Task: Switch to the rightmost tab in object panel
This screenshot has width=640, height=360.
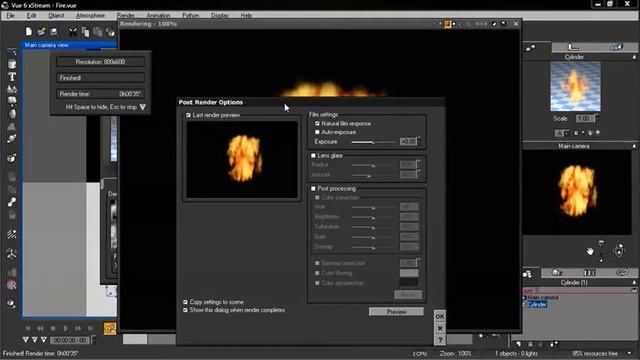Action: (x=616, y=47)
